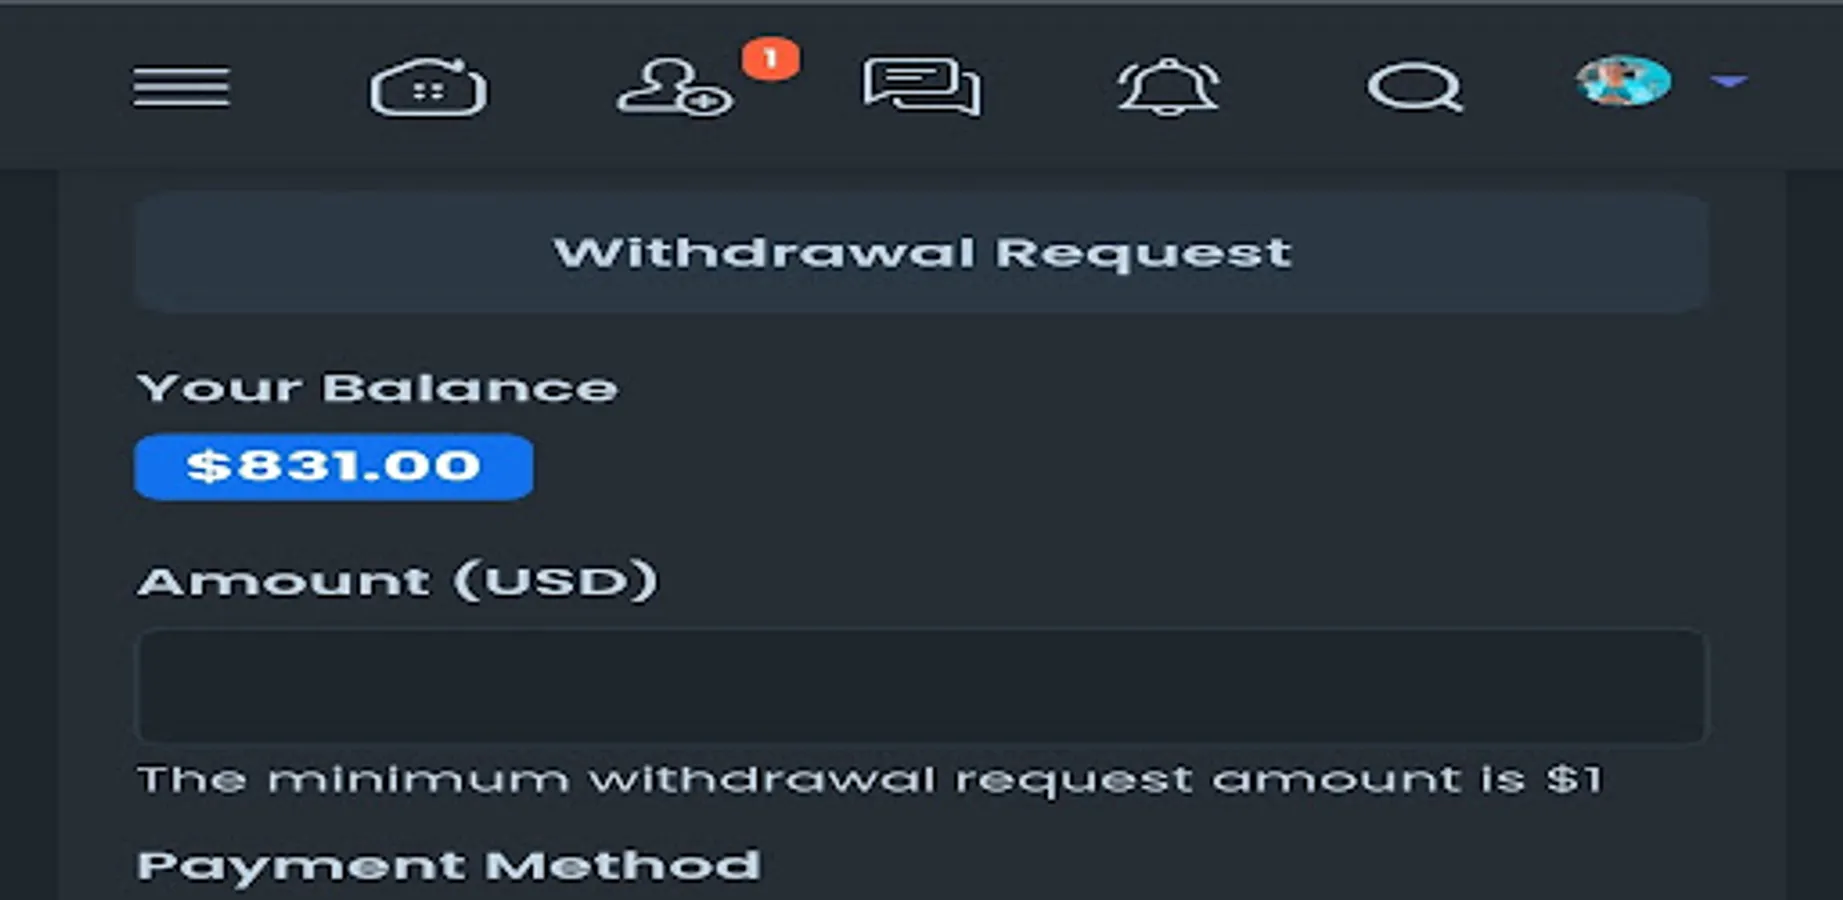This screenshot has width=1843, height=900.
Task: Click the user profile avatar
Action: pyautogui.click(x=1623, y=81)
